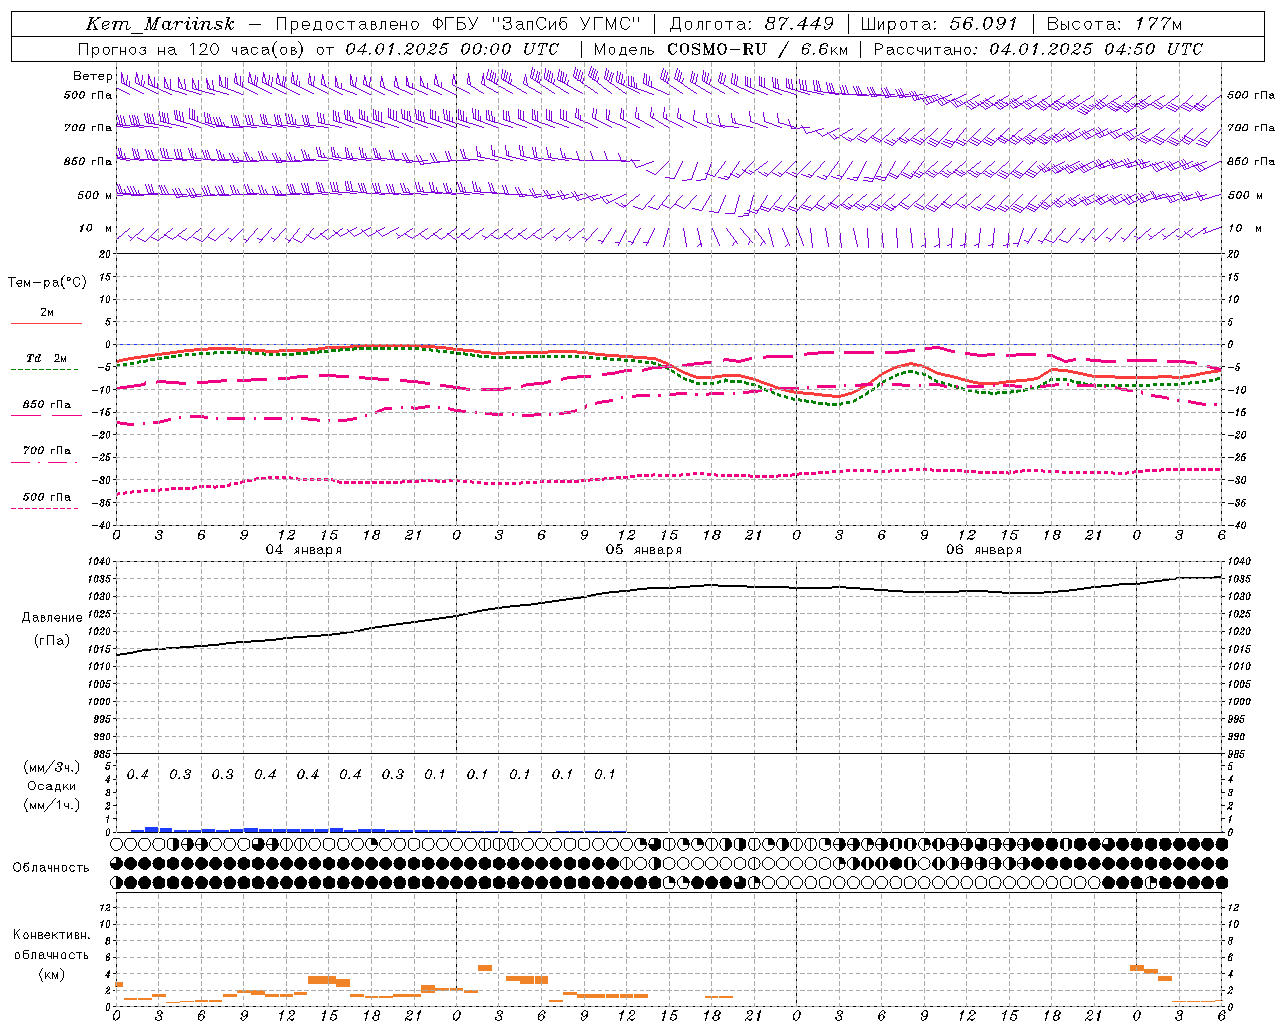1280x1024 pixels.
Task: Select the (мм/1ч.) precipitation unit label
Action: (x=51, y=805)
